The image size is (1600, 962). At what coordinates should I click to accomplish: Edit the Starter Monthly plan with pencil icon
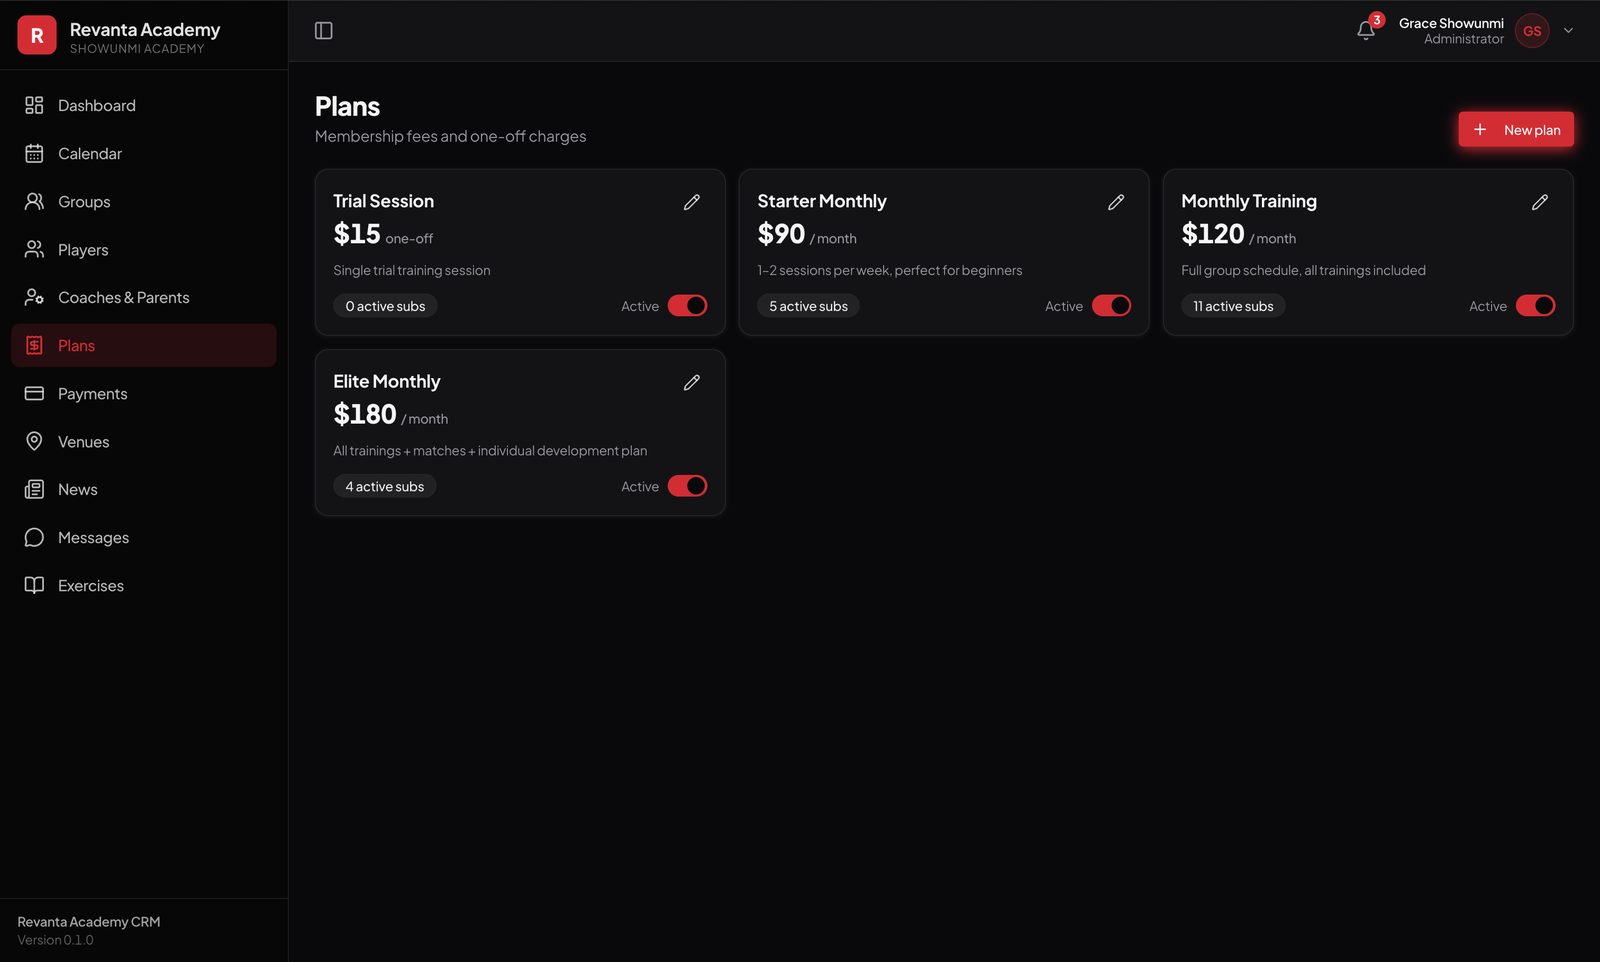[1116, 202]
